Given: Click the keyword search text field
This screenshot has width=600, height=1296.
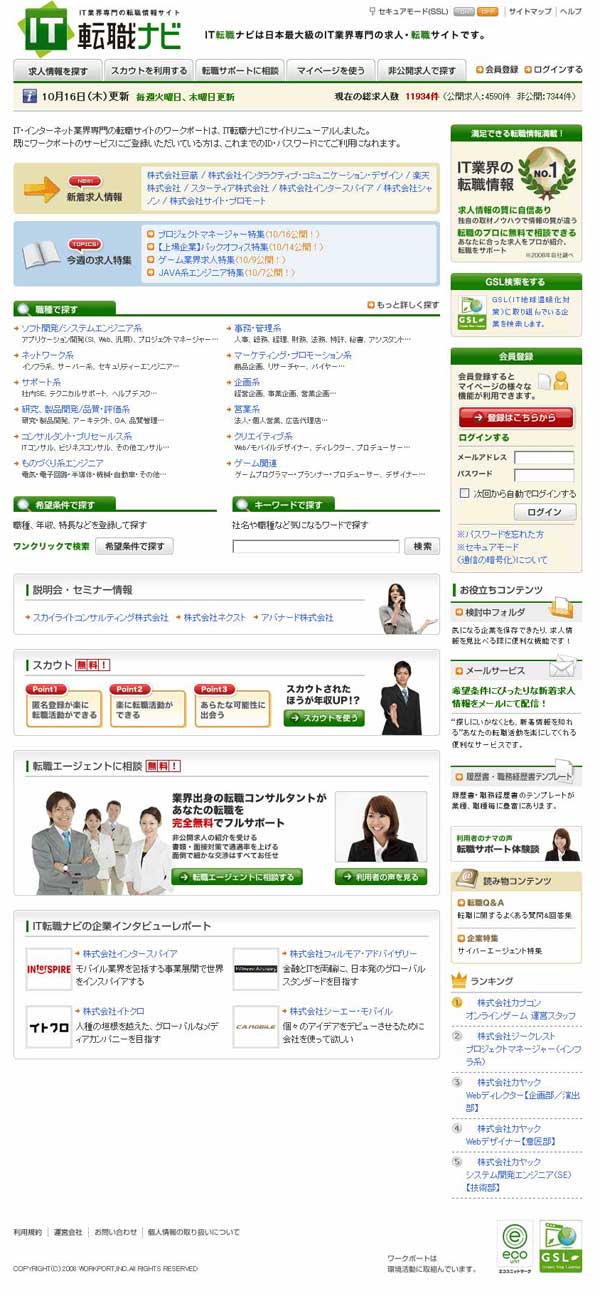Looking at the screenshot, I should (x=316, y=547).
